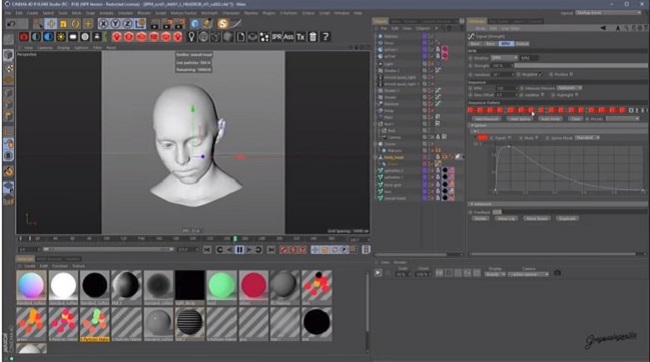Go to the end of animation

pos(271,250)
